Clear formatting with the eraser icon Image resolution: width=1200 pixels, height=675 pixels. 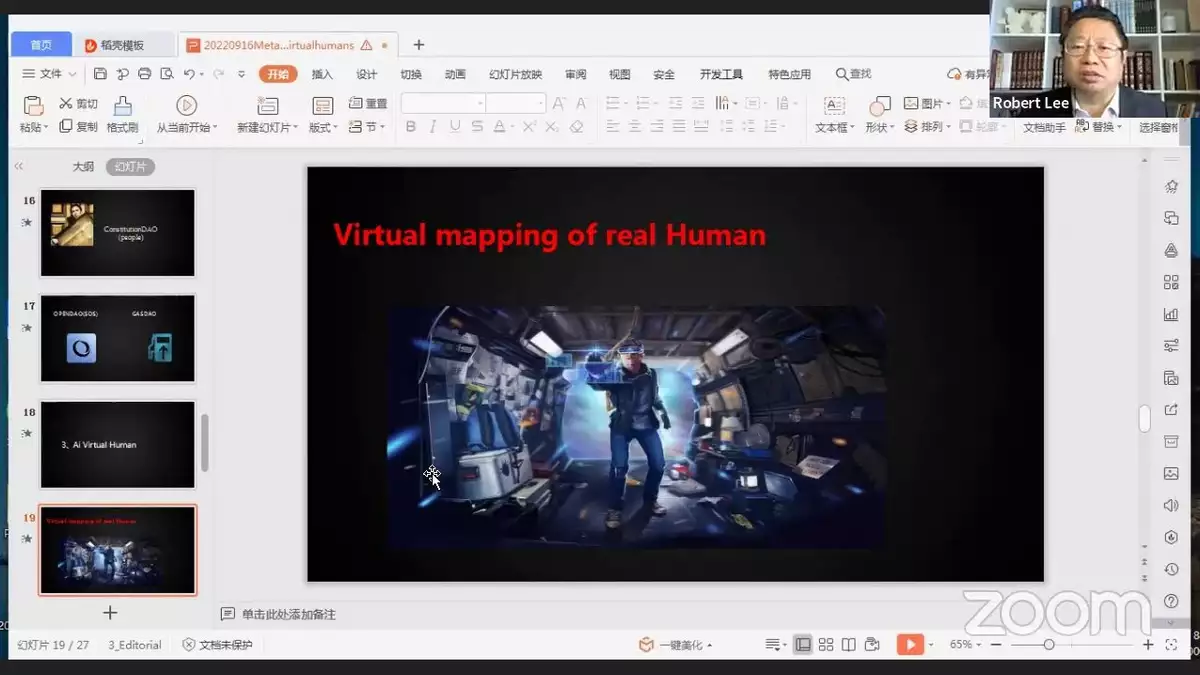click(576, 127)
